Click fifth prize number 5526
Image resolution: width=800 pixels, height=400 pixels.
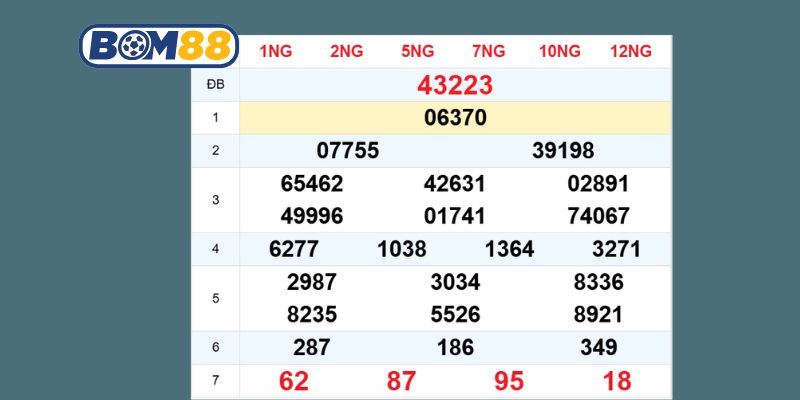(x=455, y=314)
